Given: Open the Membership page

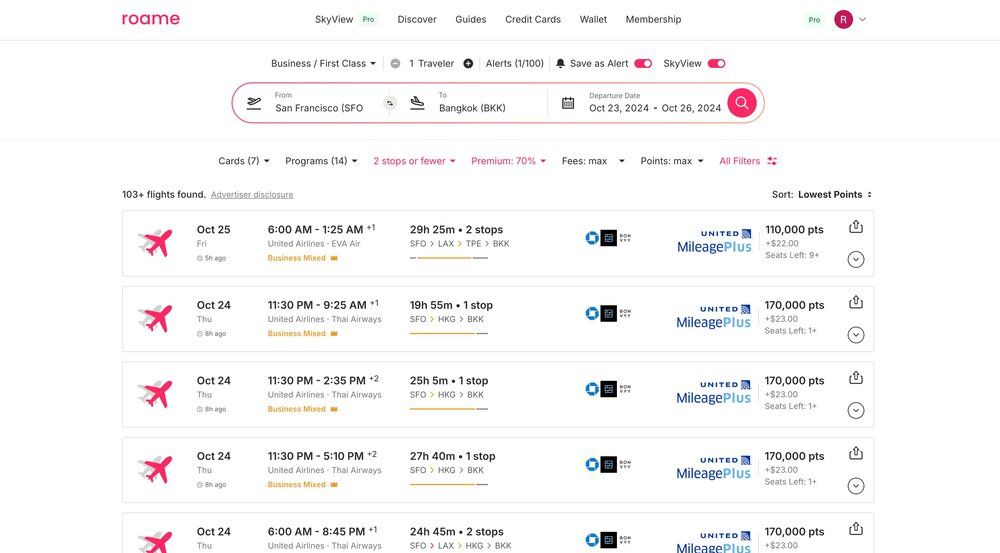Looking at the screenshot, I should point(653,20).
